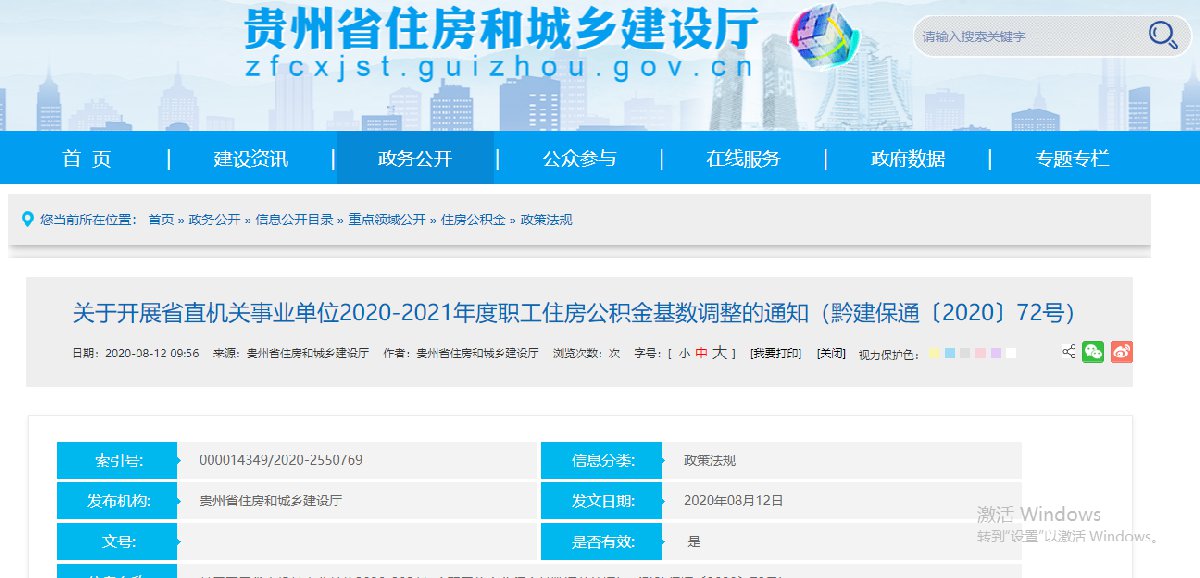Set font size to small (小)
This screenshot has width=1200, height=578.
(684, 353)
